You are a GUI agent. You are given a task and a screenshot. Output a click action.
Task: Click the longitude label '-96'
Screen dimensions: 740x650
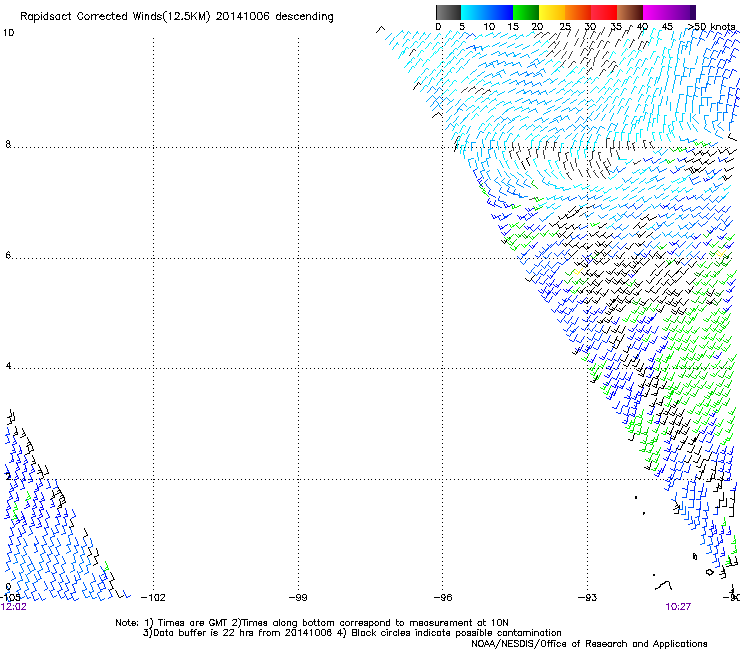click(x=443, y=598)
